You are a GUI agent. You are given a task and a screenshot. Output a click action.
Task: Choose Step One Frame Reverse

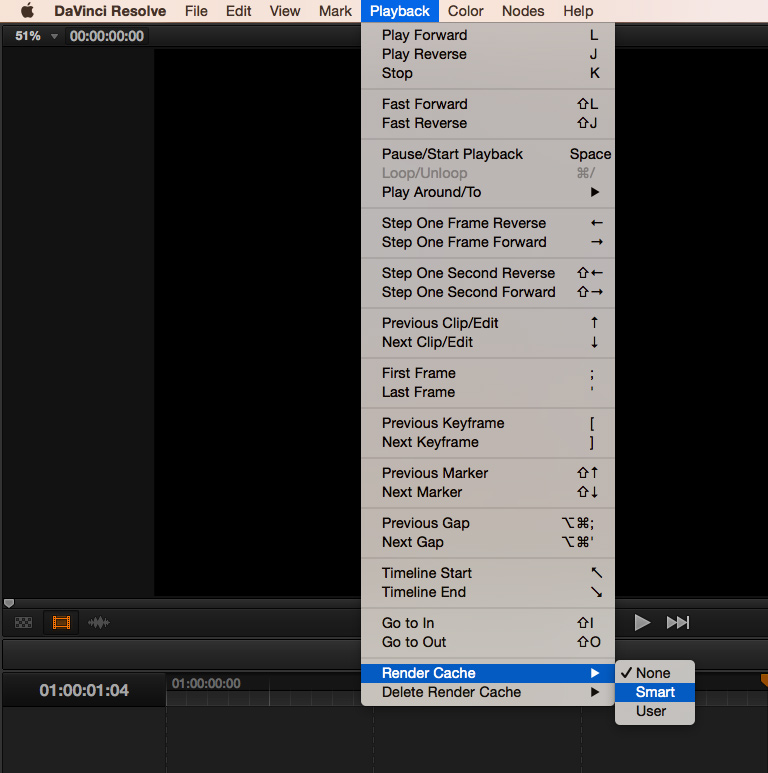pyautogui.click(x=488, y=223)
